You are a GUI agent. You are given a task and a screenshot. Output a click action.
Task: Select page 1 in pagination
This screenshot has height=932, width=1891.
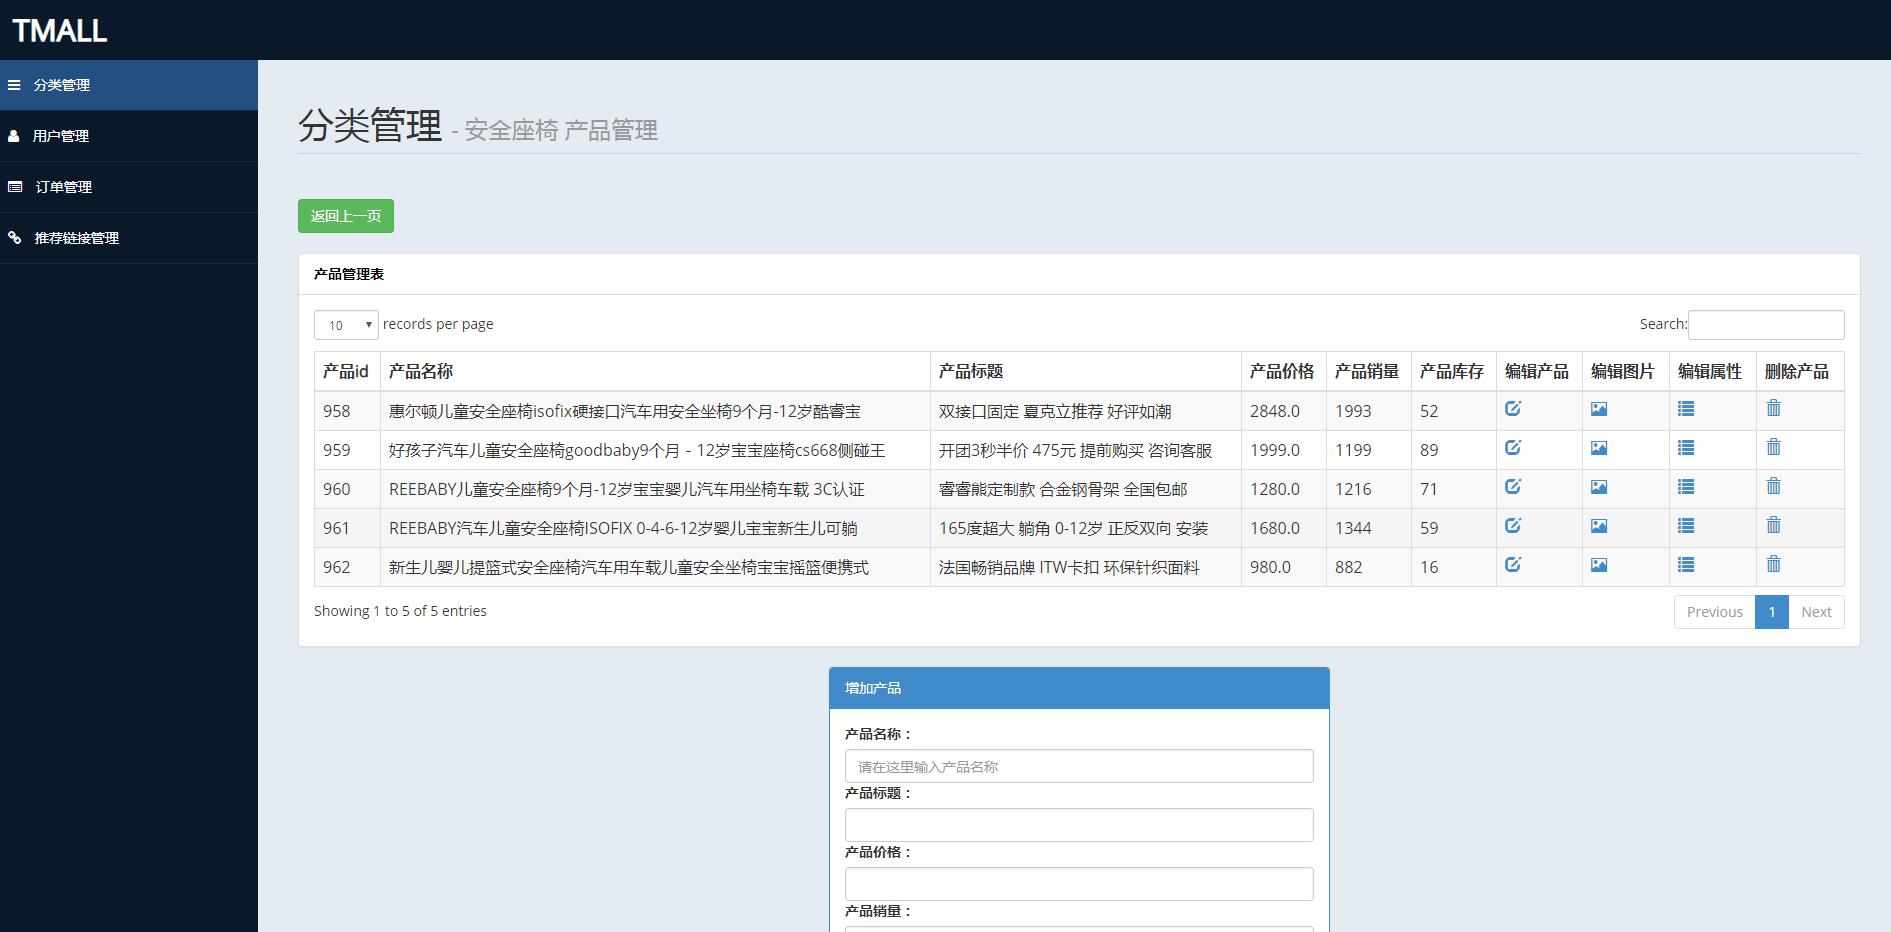[1771, 612]
